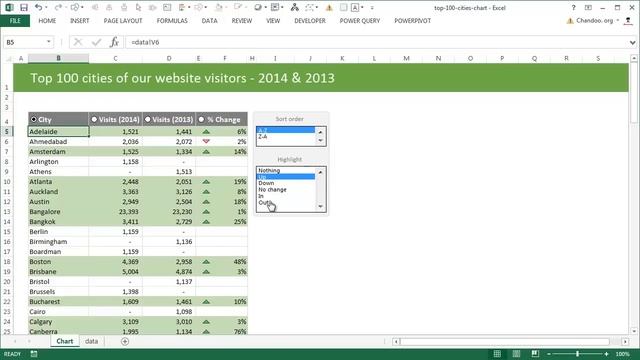Adjust the zoom slider handle
The width and height of the screenshot is (640, 360).
coord(577,354)
